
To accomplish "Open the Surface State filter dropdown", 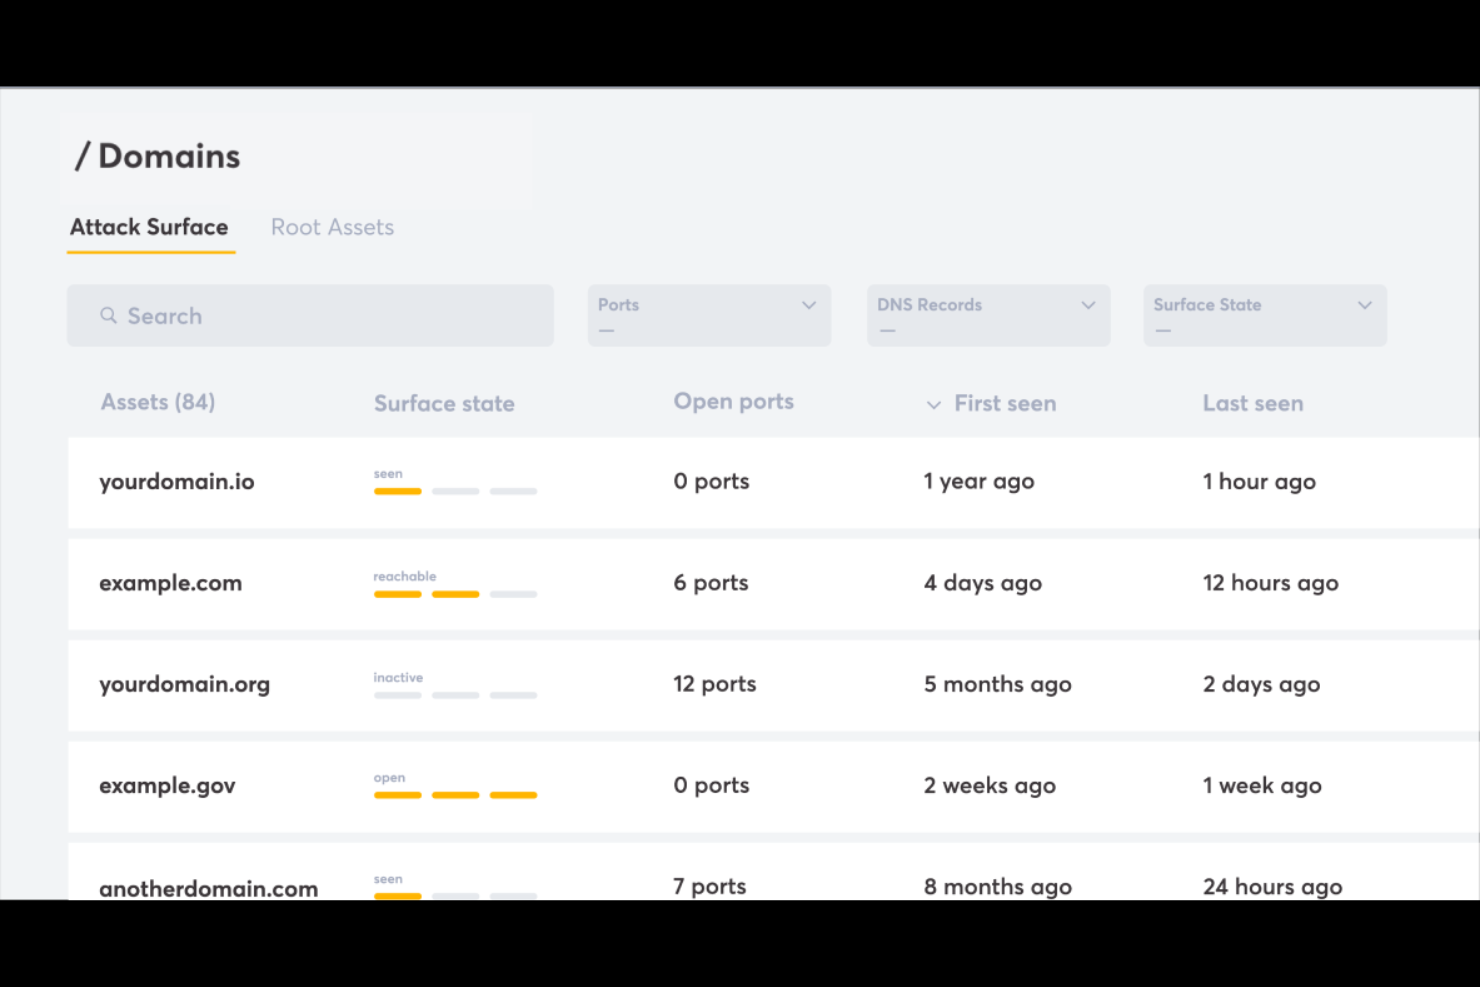I will point(1264,315).
